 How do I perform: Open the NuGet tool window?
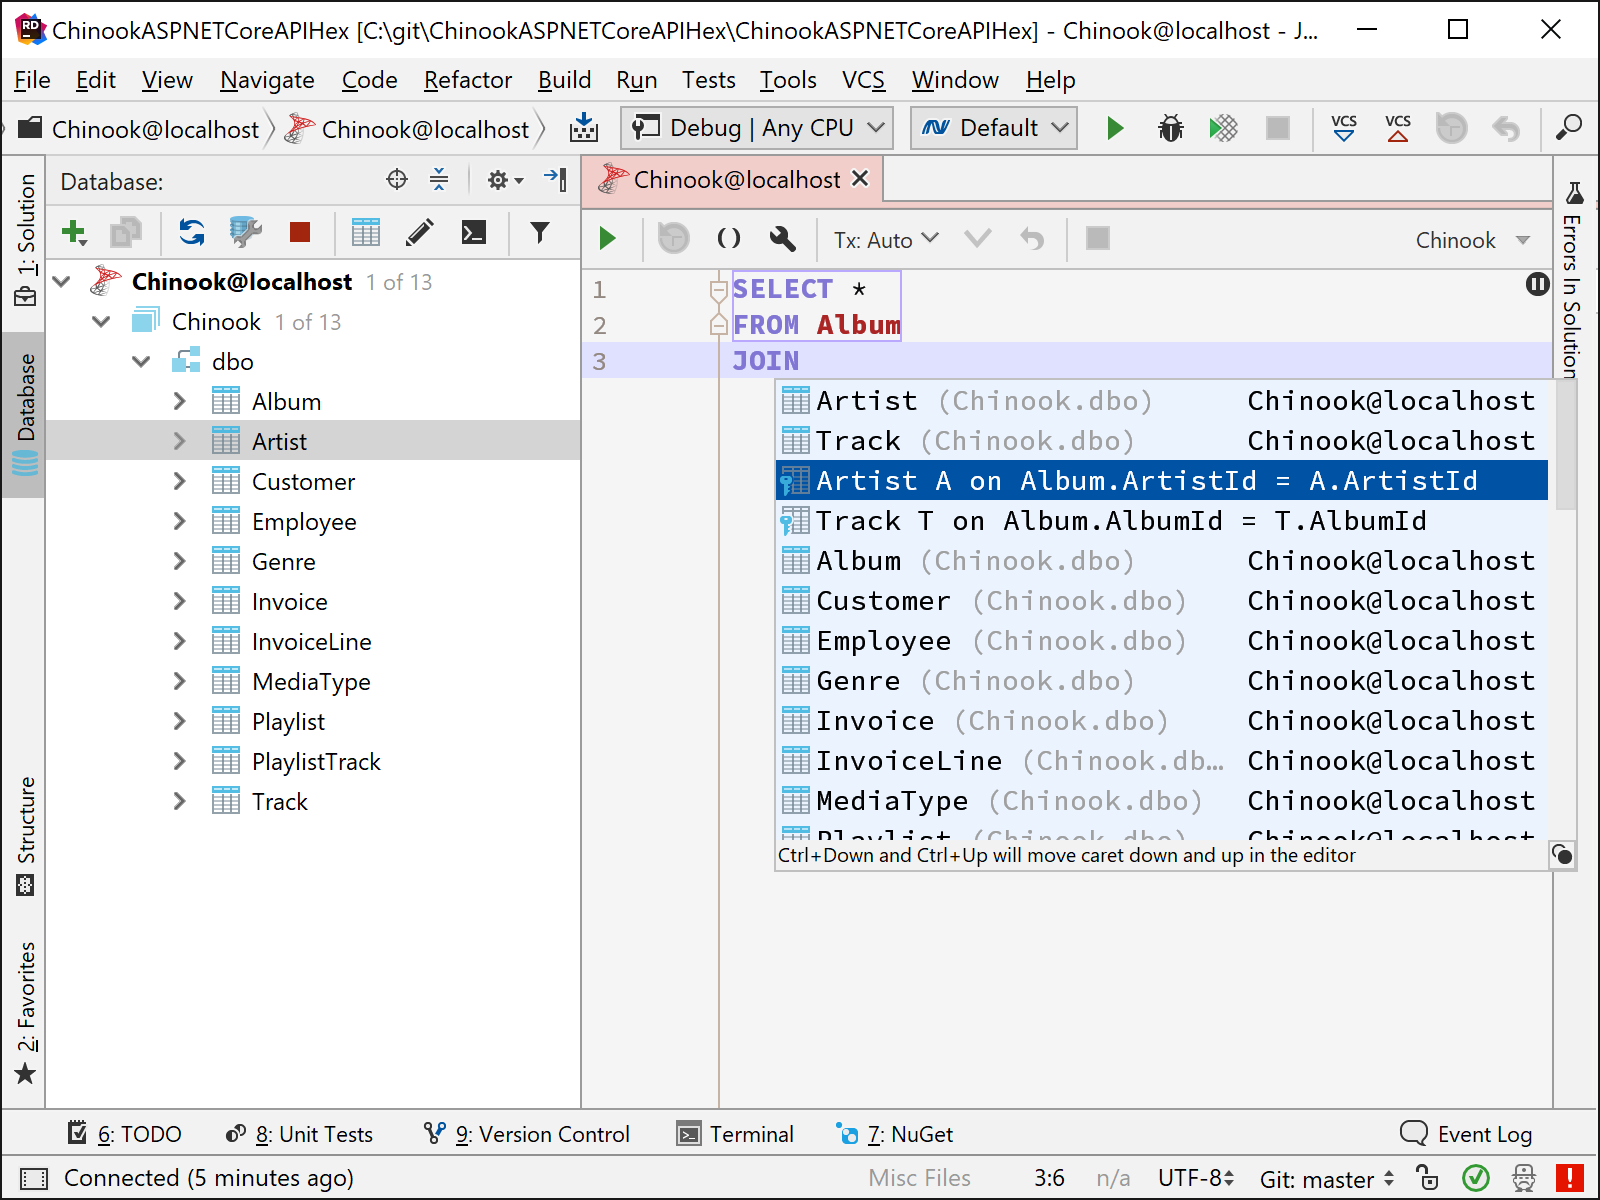click(x=895, y=1134)
